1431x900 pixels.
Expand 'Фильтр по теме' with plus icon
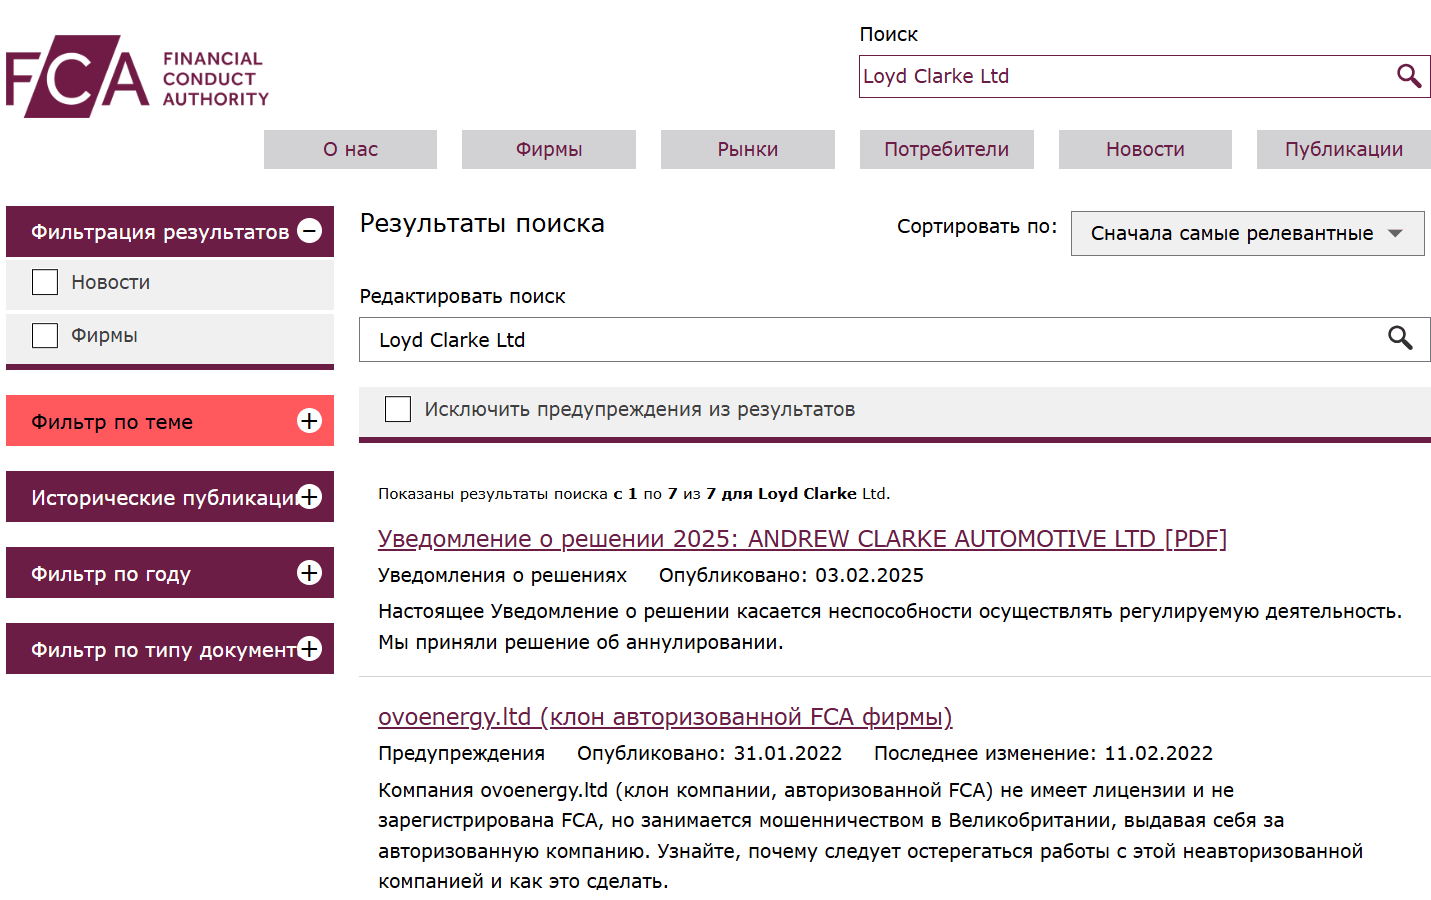[x=310, y=421]
